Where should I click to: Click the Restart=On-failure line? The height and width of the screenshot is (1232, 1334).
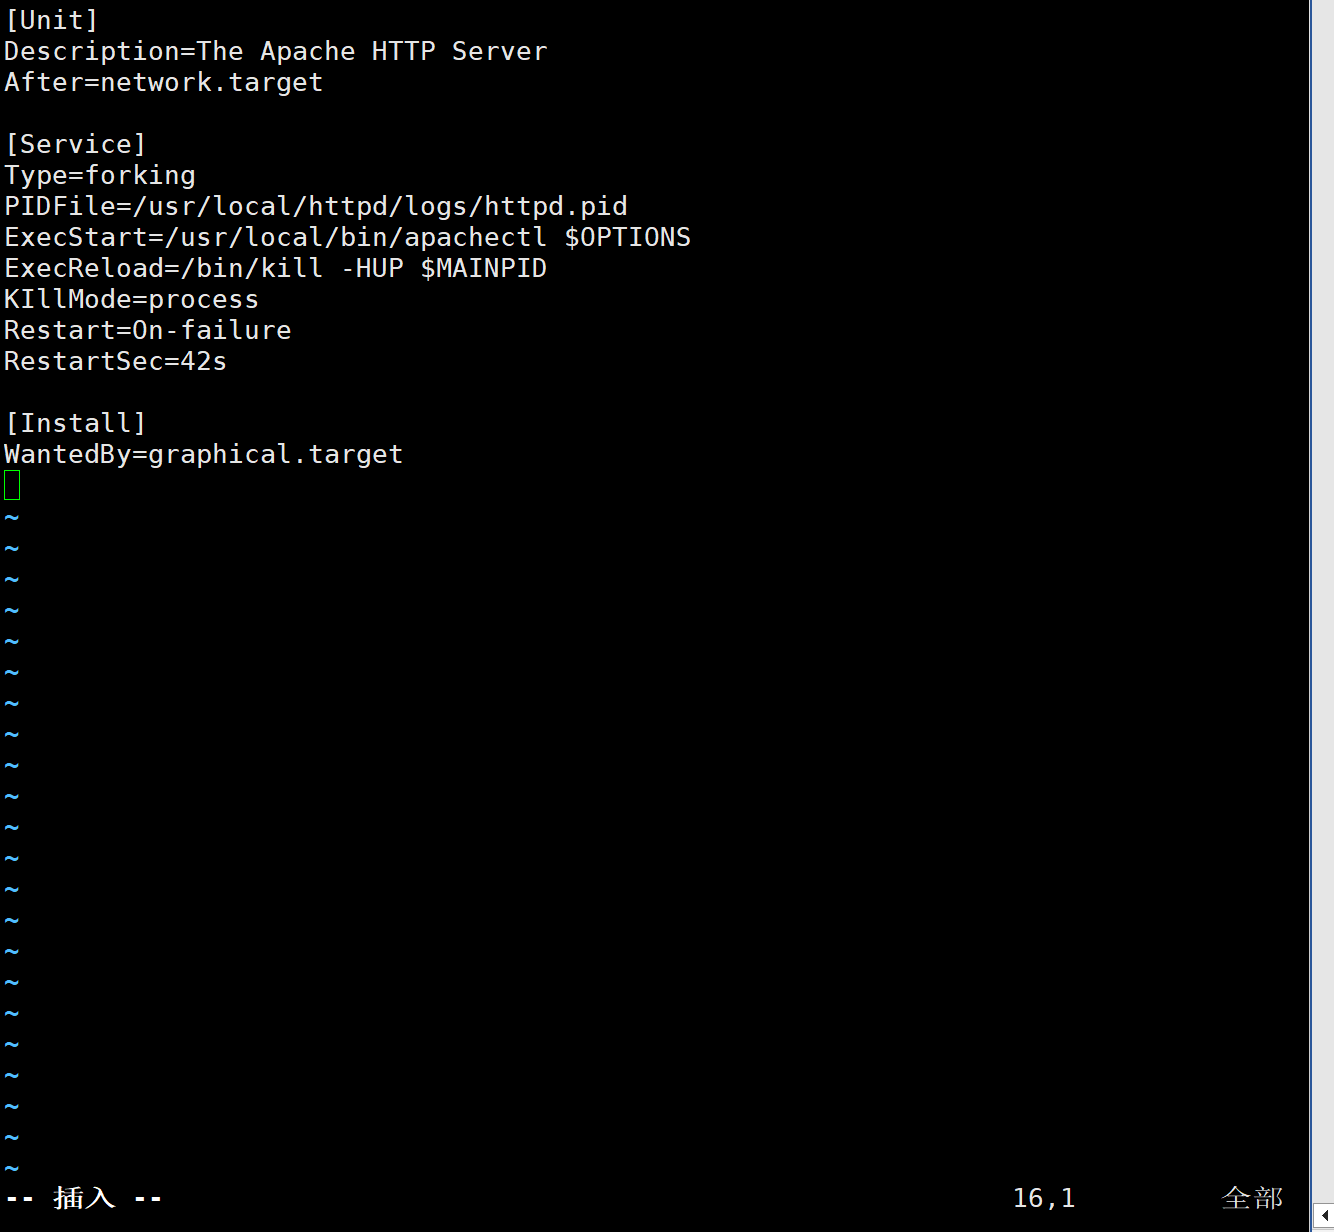(148, 330)
